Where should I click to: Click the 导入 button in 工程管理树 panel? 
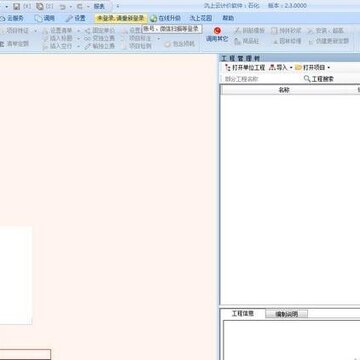278,68
